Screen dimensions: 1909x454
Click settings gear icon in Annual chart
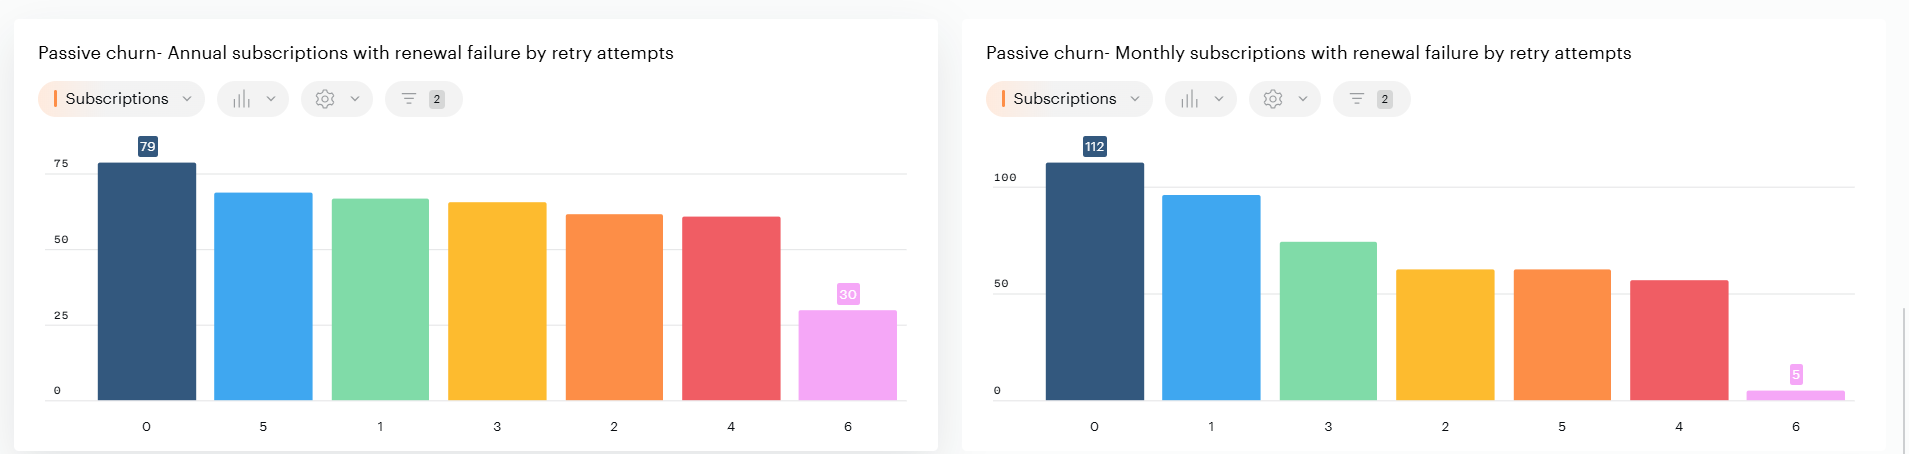[x=325, y=99]
